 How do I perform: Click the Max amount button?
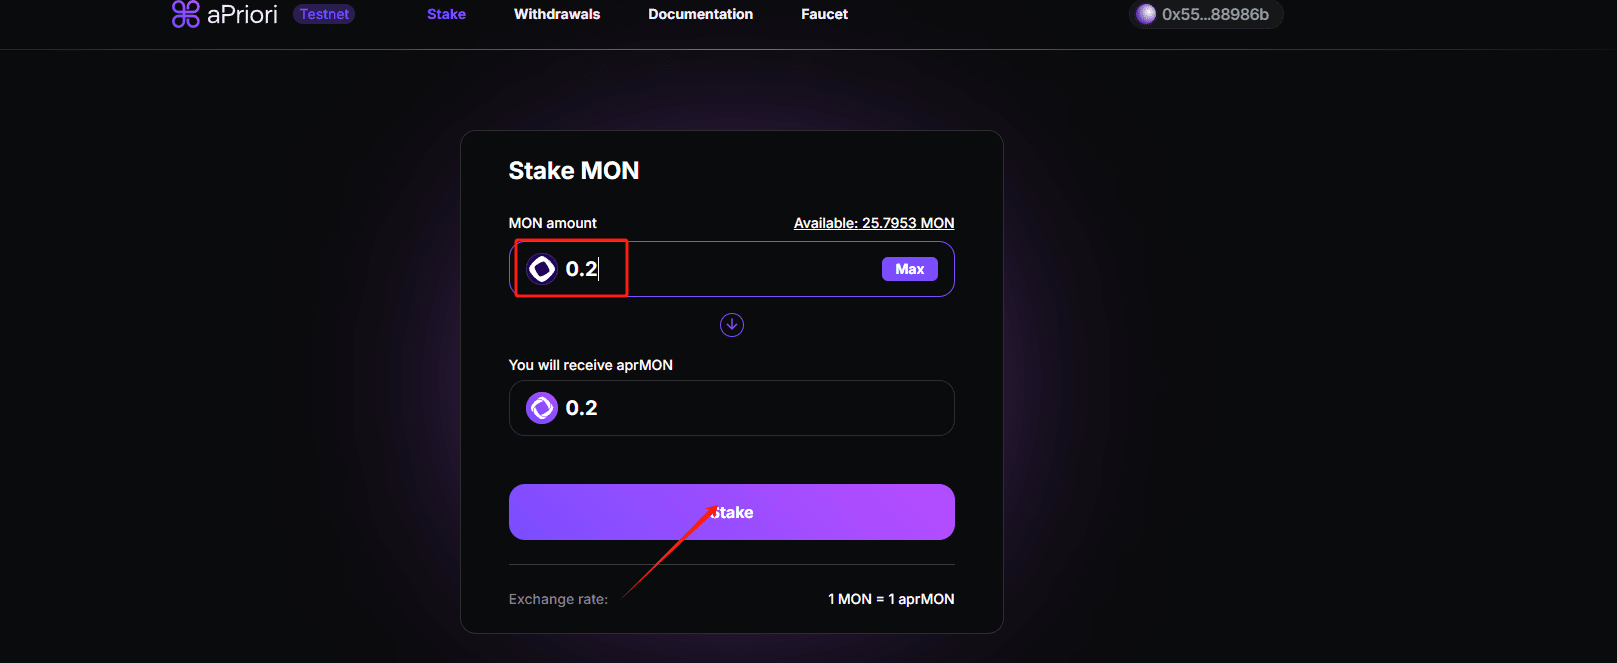tap(910, 269)
